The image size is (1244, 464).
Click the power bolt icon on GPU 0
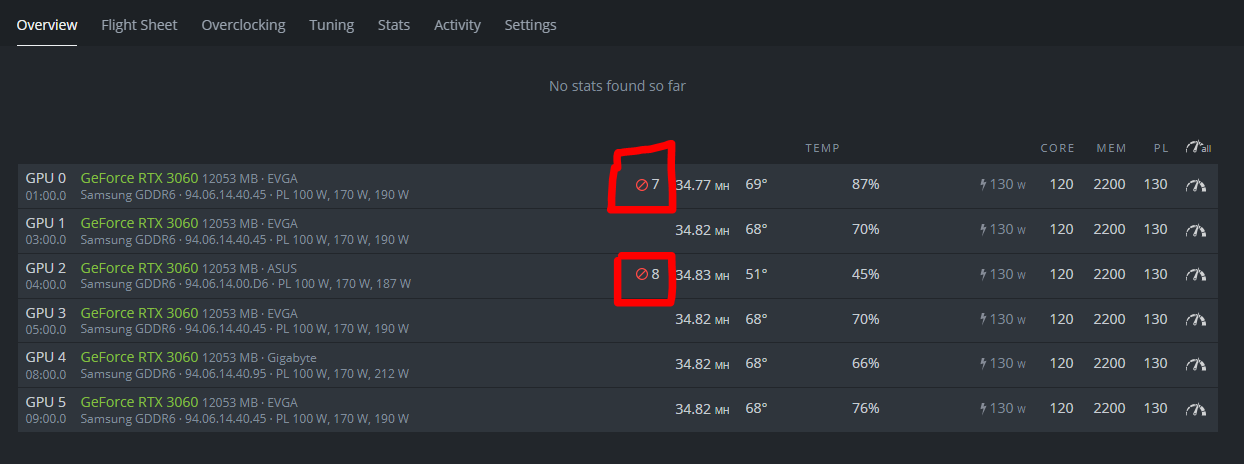[x=984, y=185]
